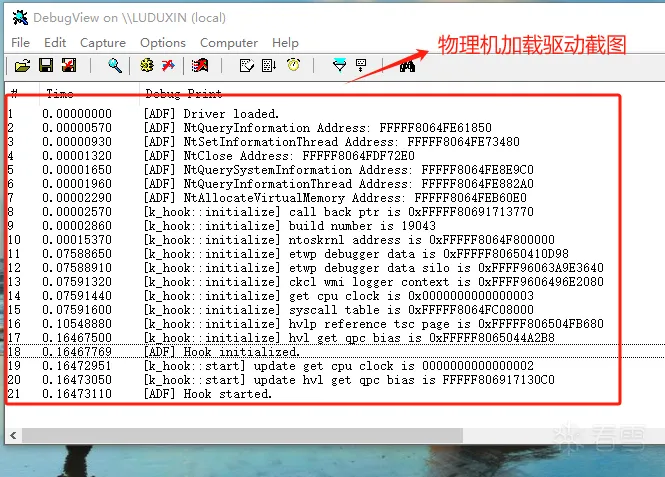Open Find with the binoculars icon
Screen dimensions: 665x477
[x=407, y=66]
